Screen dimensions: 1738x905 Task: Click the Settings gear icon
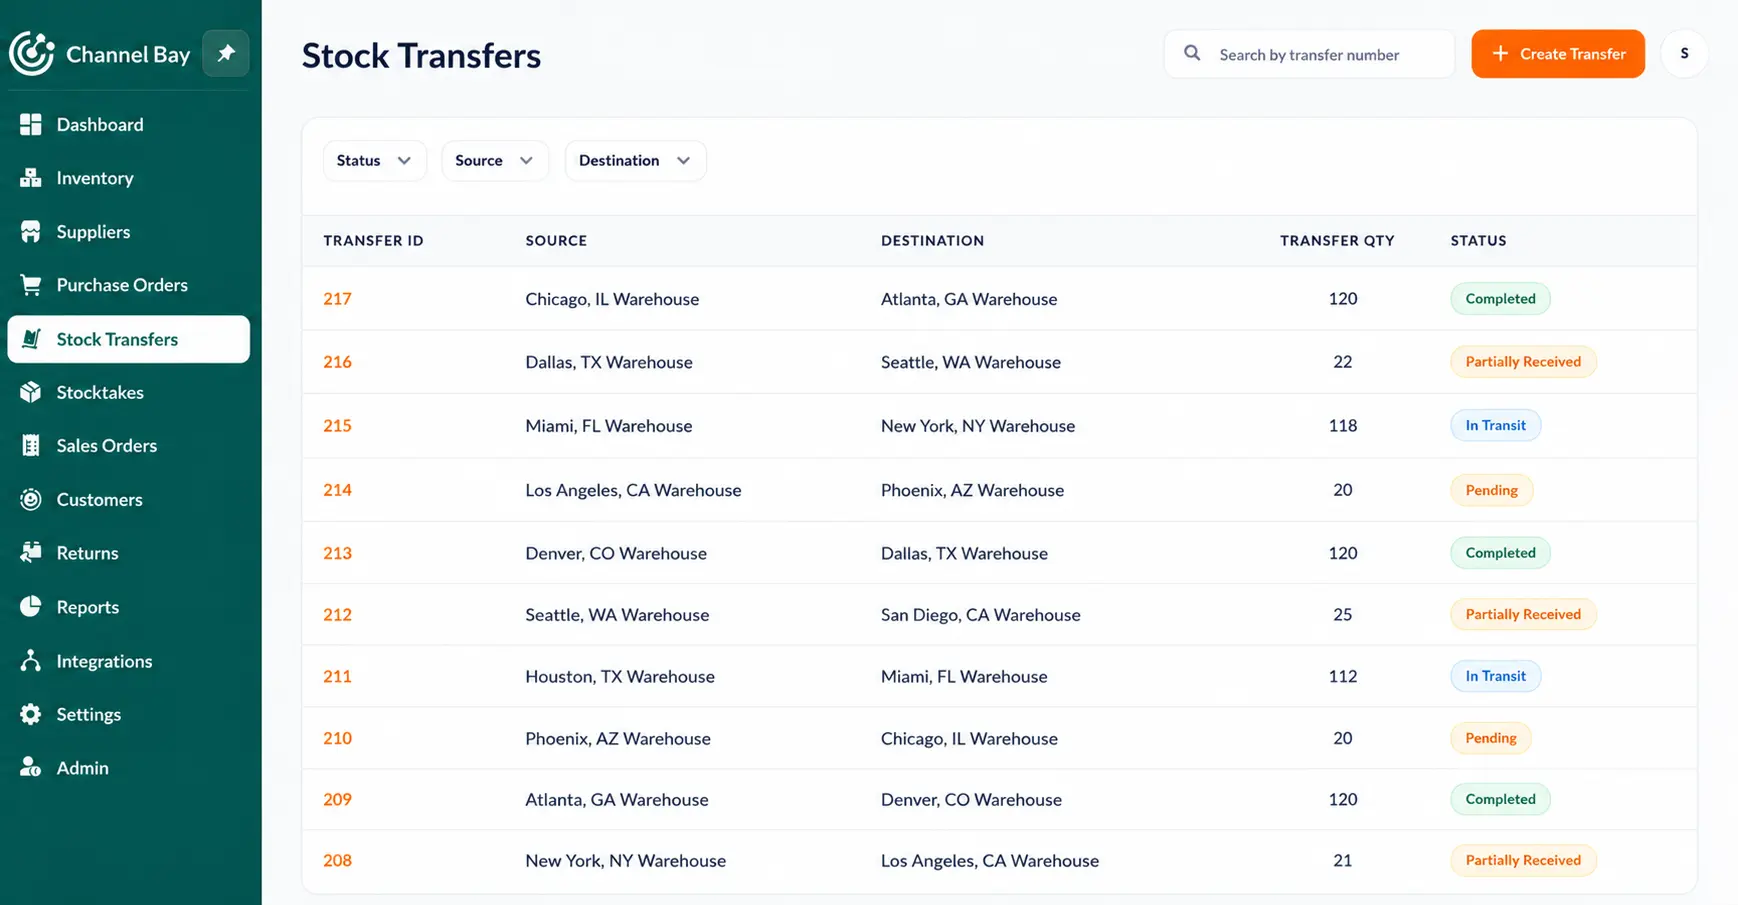pyautogui.click(x=31, y=714)
